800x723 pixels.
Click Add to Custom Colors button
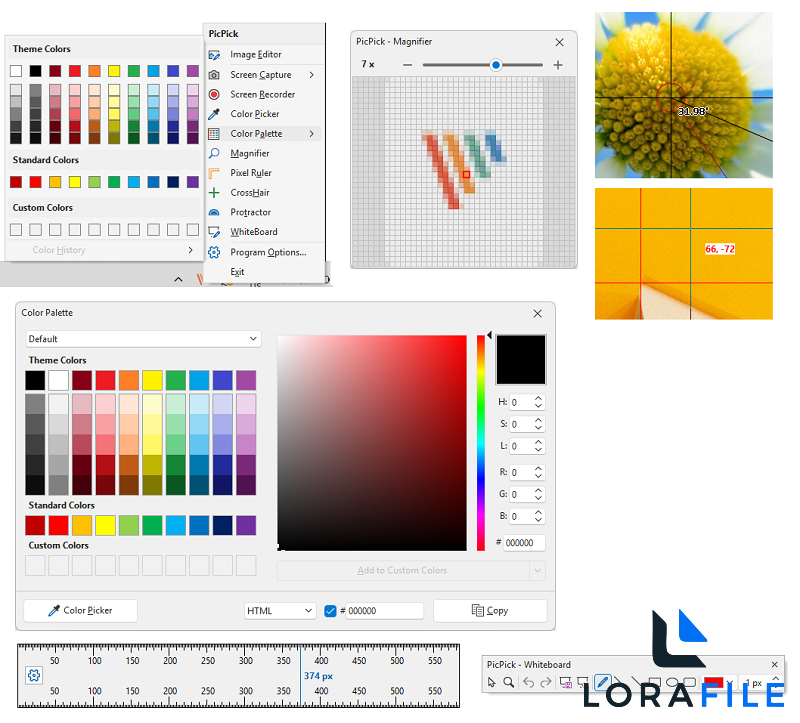click(x=403, y=570)
